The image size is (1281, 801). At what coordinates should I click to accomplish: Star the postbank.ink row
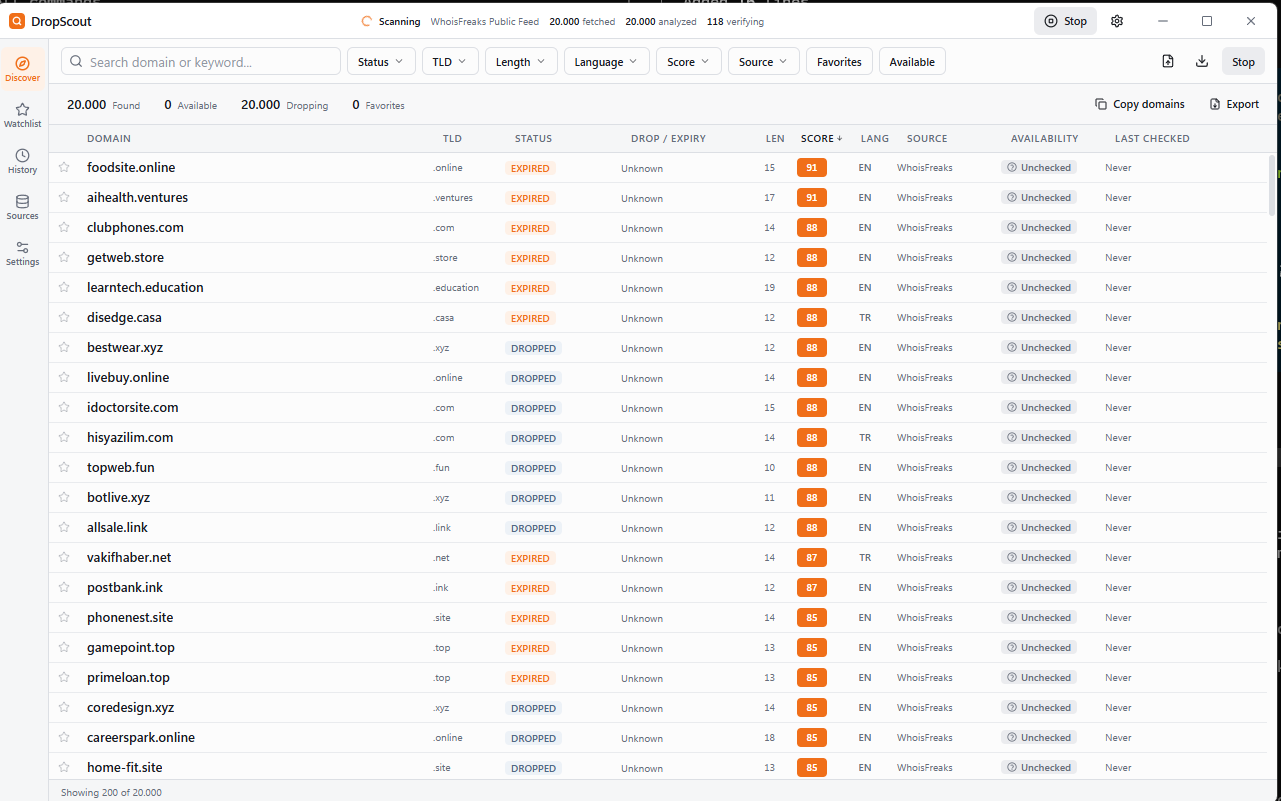tap(64, 588)
